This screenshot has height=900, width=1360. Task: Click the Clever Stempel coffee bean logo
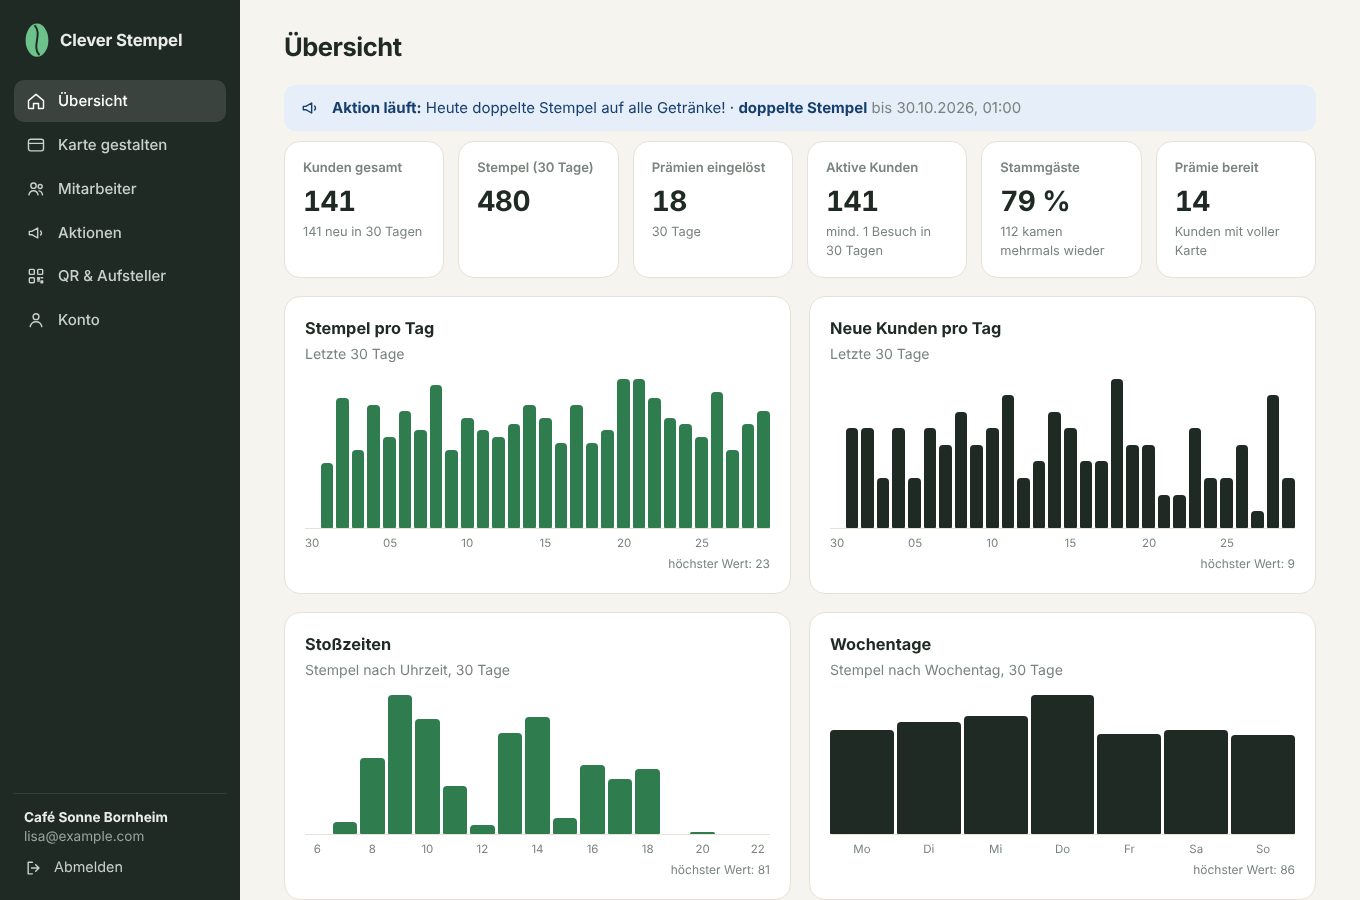tap(37, 40)
